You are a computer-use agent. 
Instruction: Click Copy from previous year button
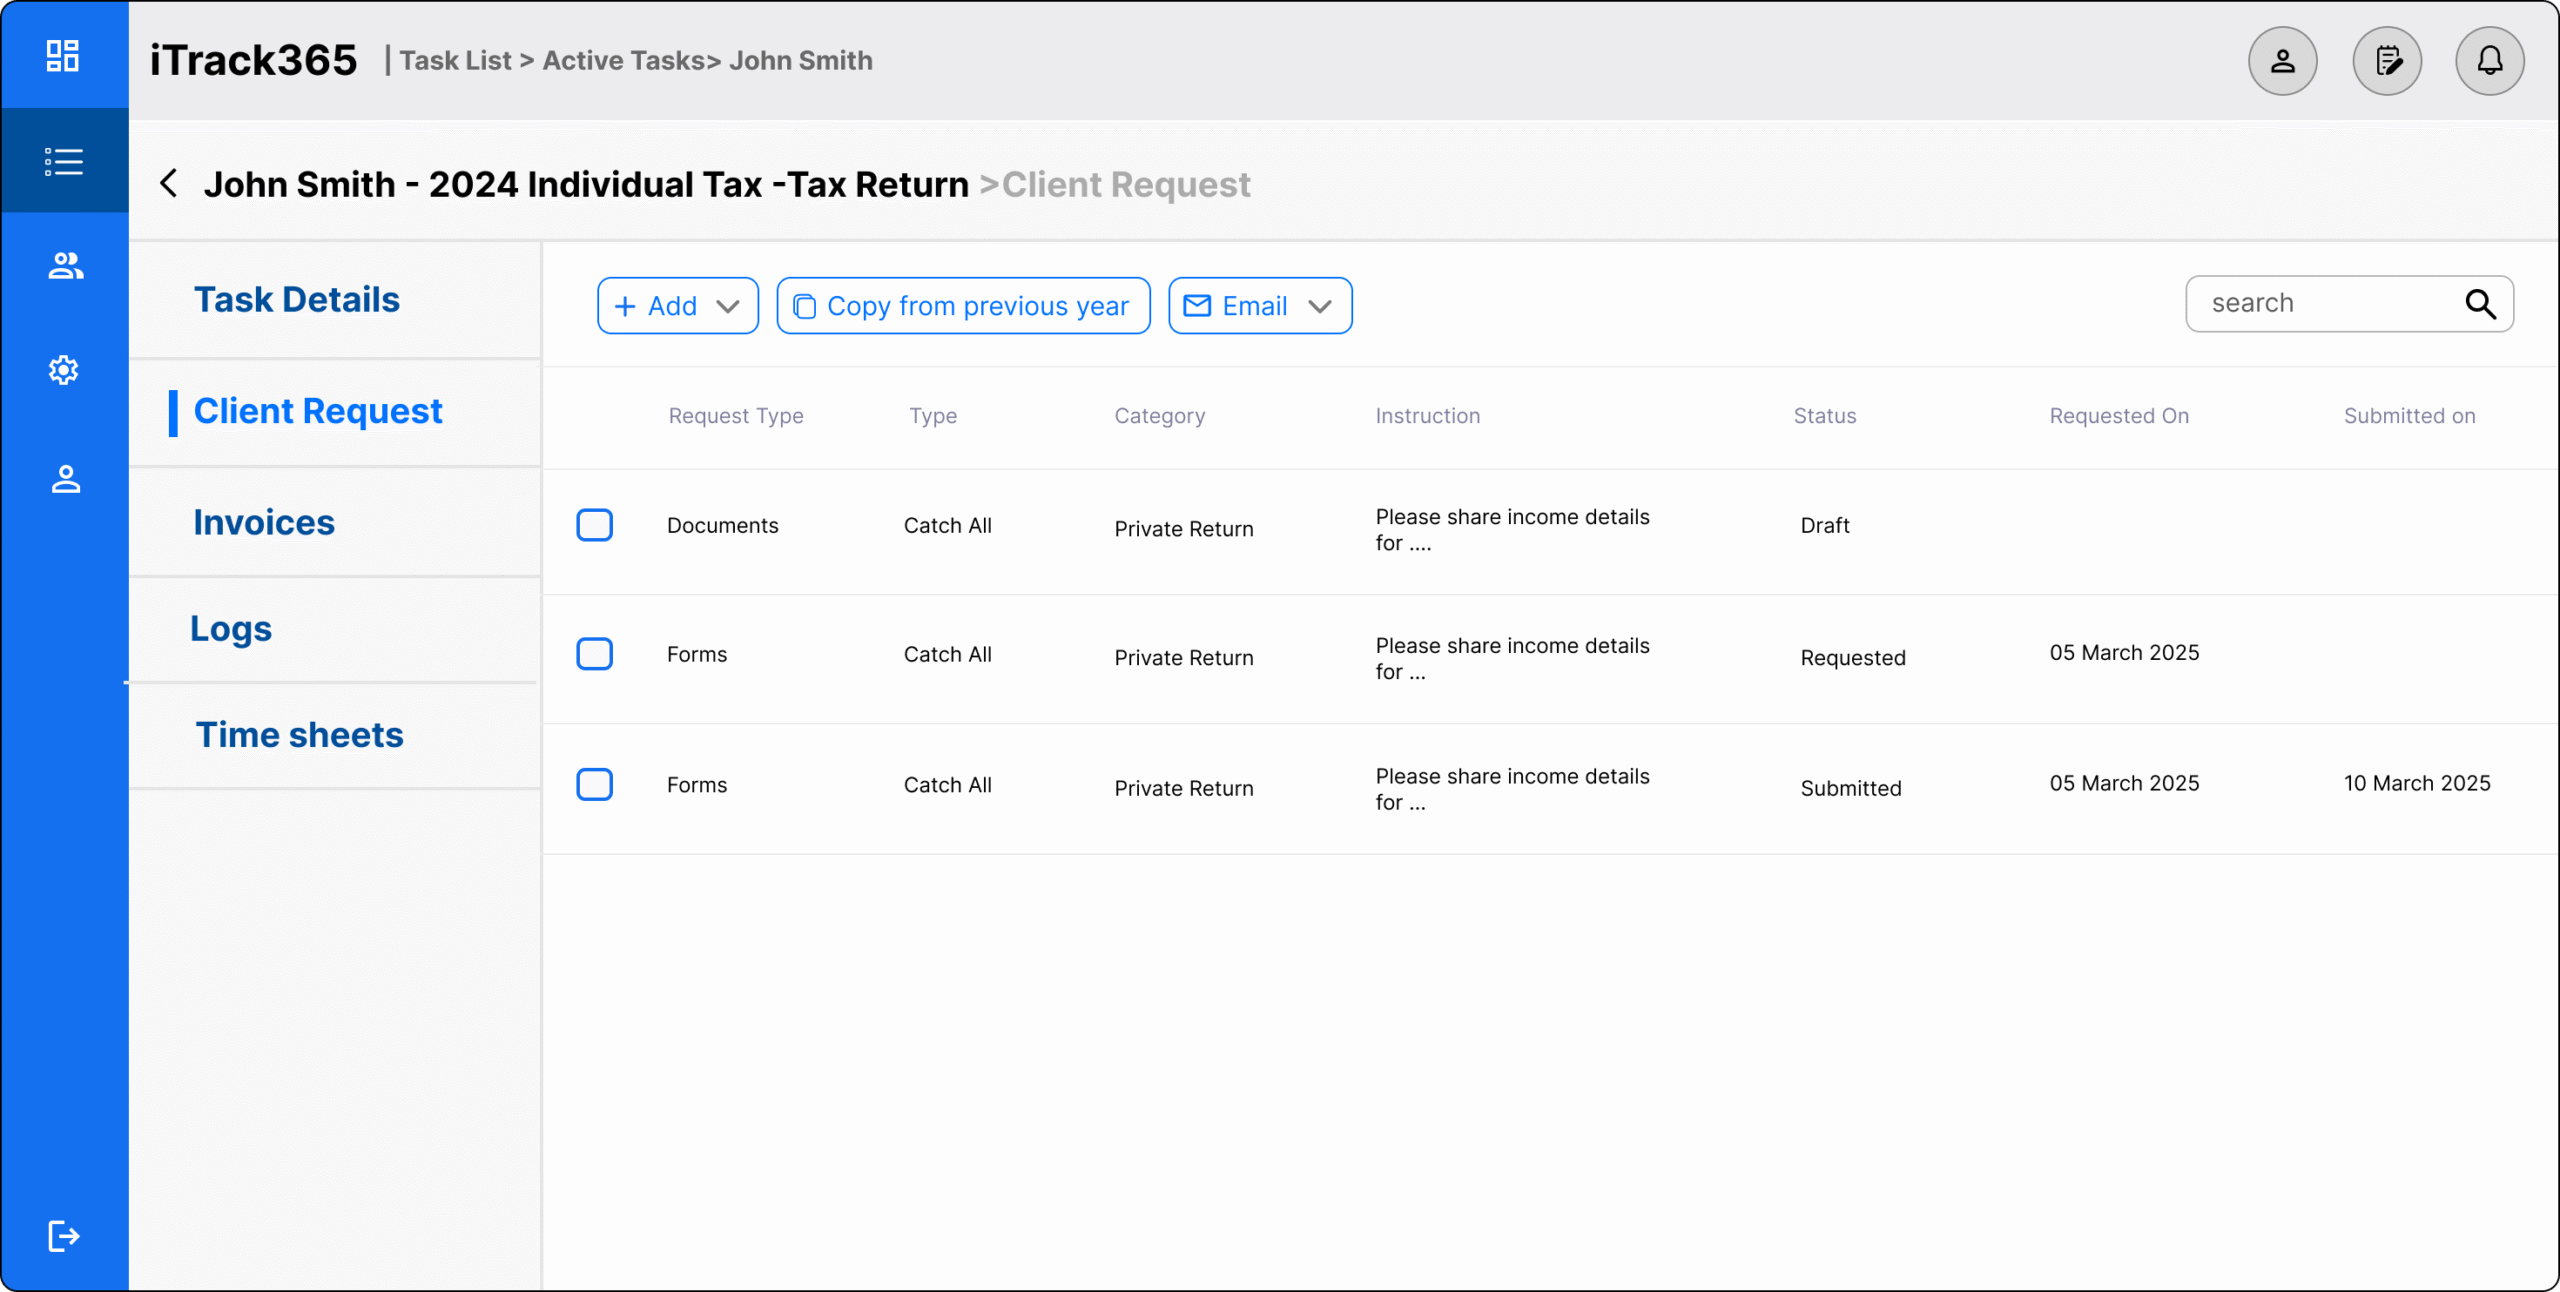pos(963,306)
